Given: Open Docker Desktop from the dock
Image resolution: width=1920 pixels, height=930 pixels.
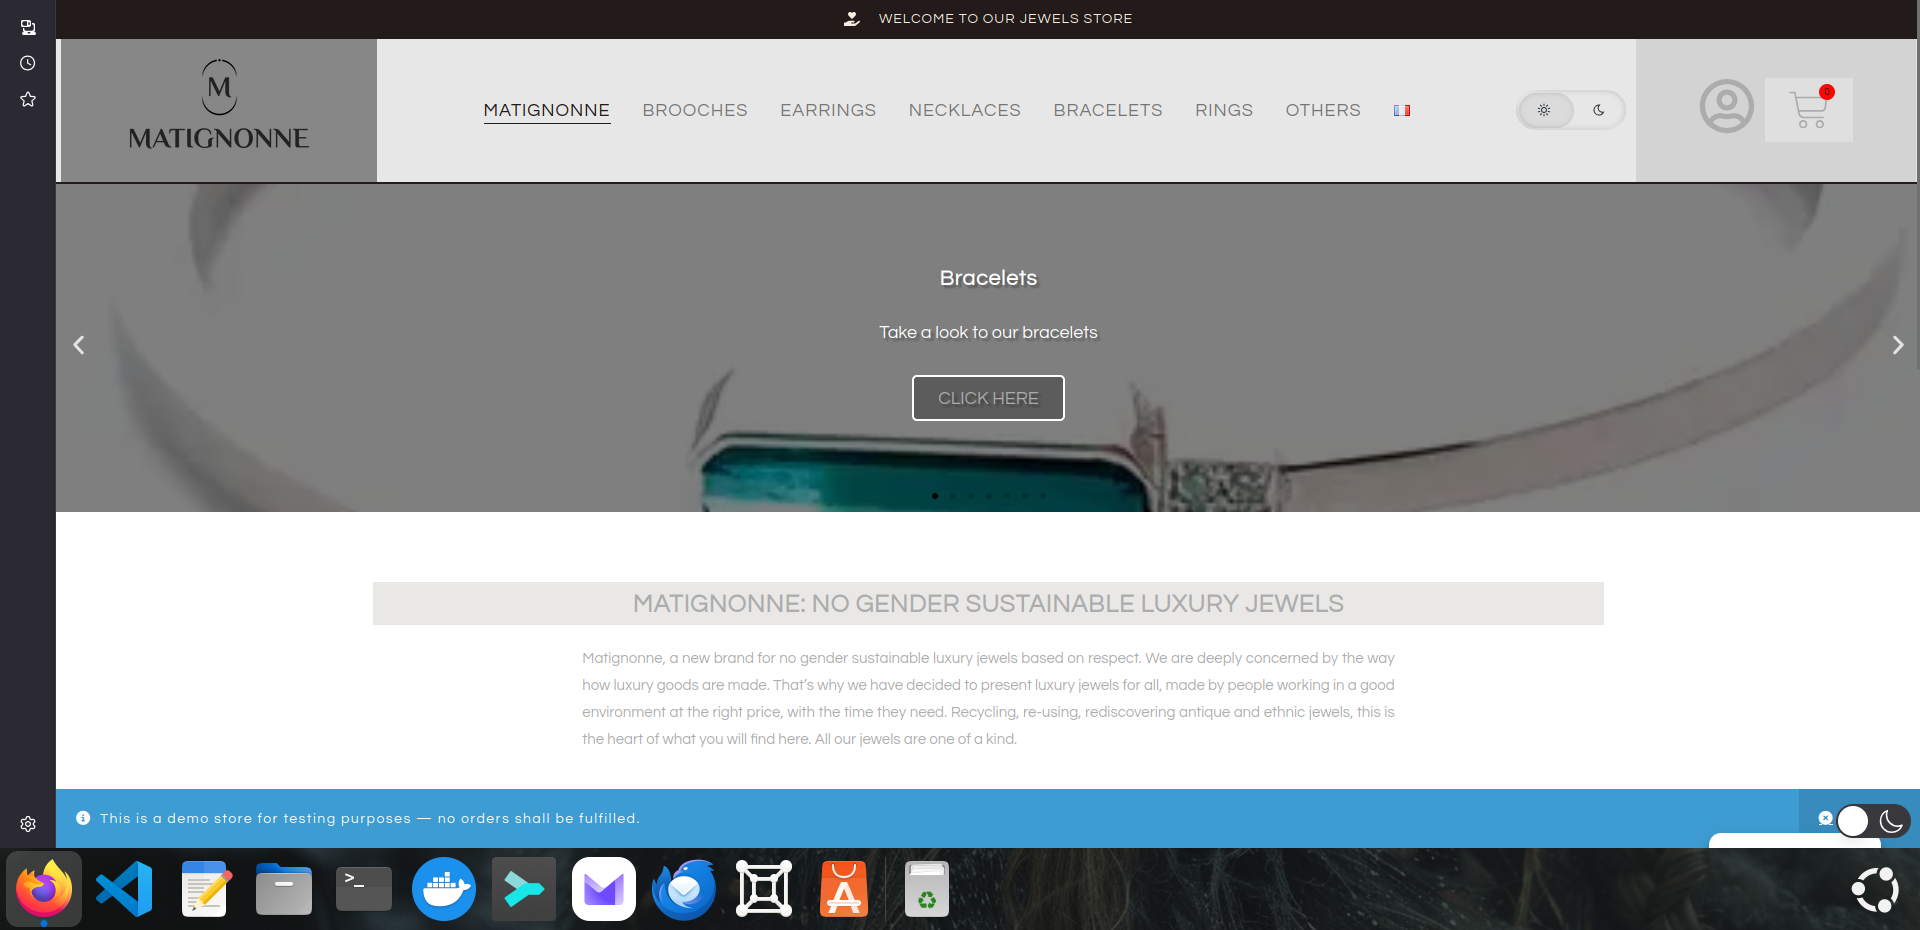Looking at the screenshot, I should tap(443, 889).
